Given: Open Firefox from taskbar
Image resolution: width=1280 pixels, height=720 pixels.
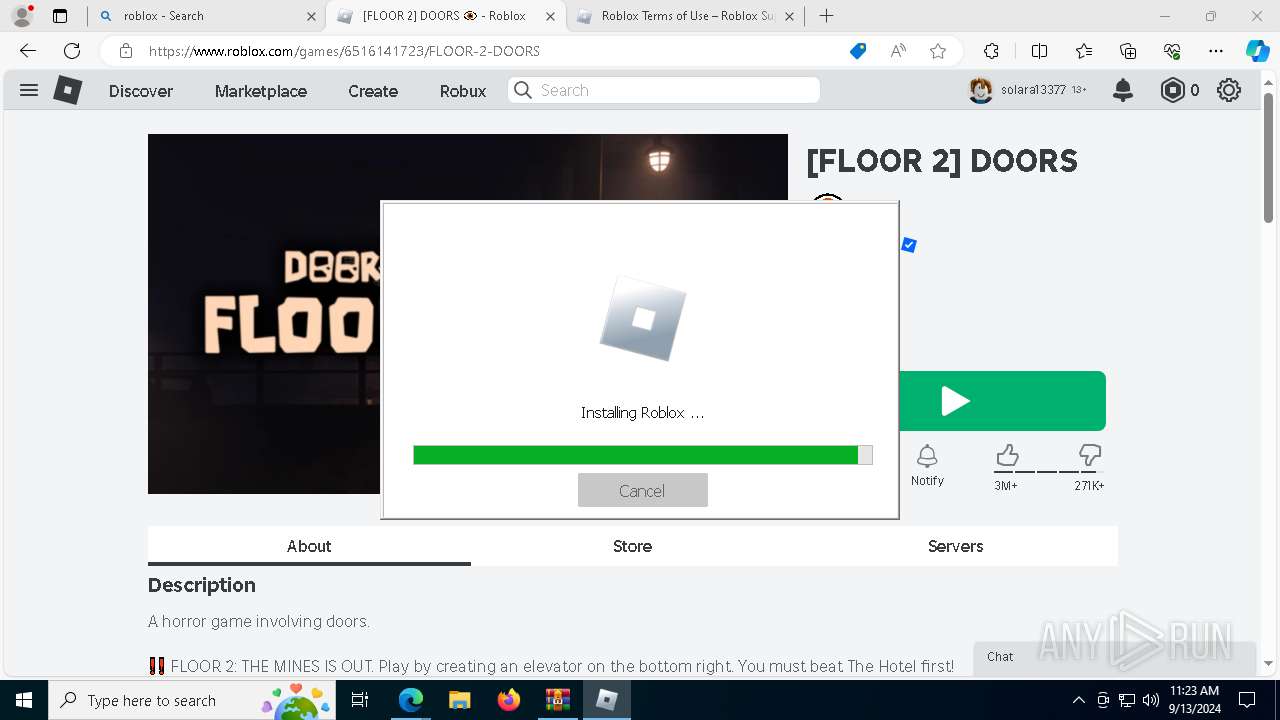Looking at the screenshot, I should point(509,700).
